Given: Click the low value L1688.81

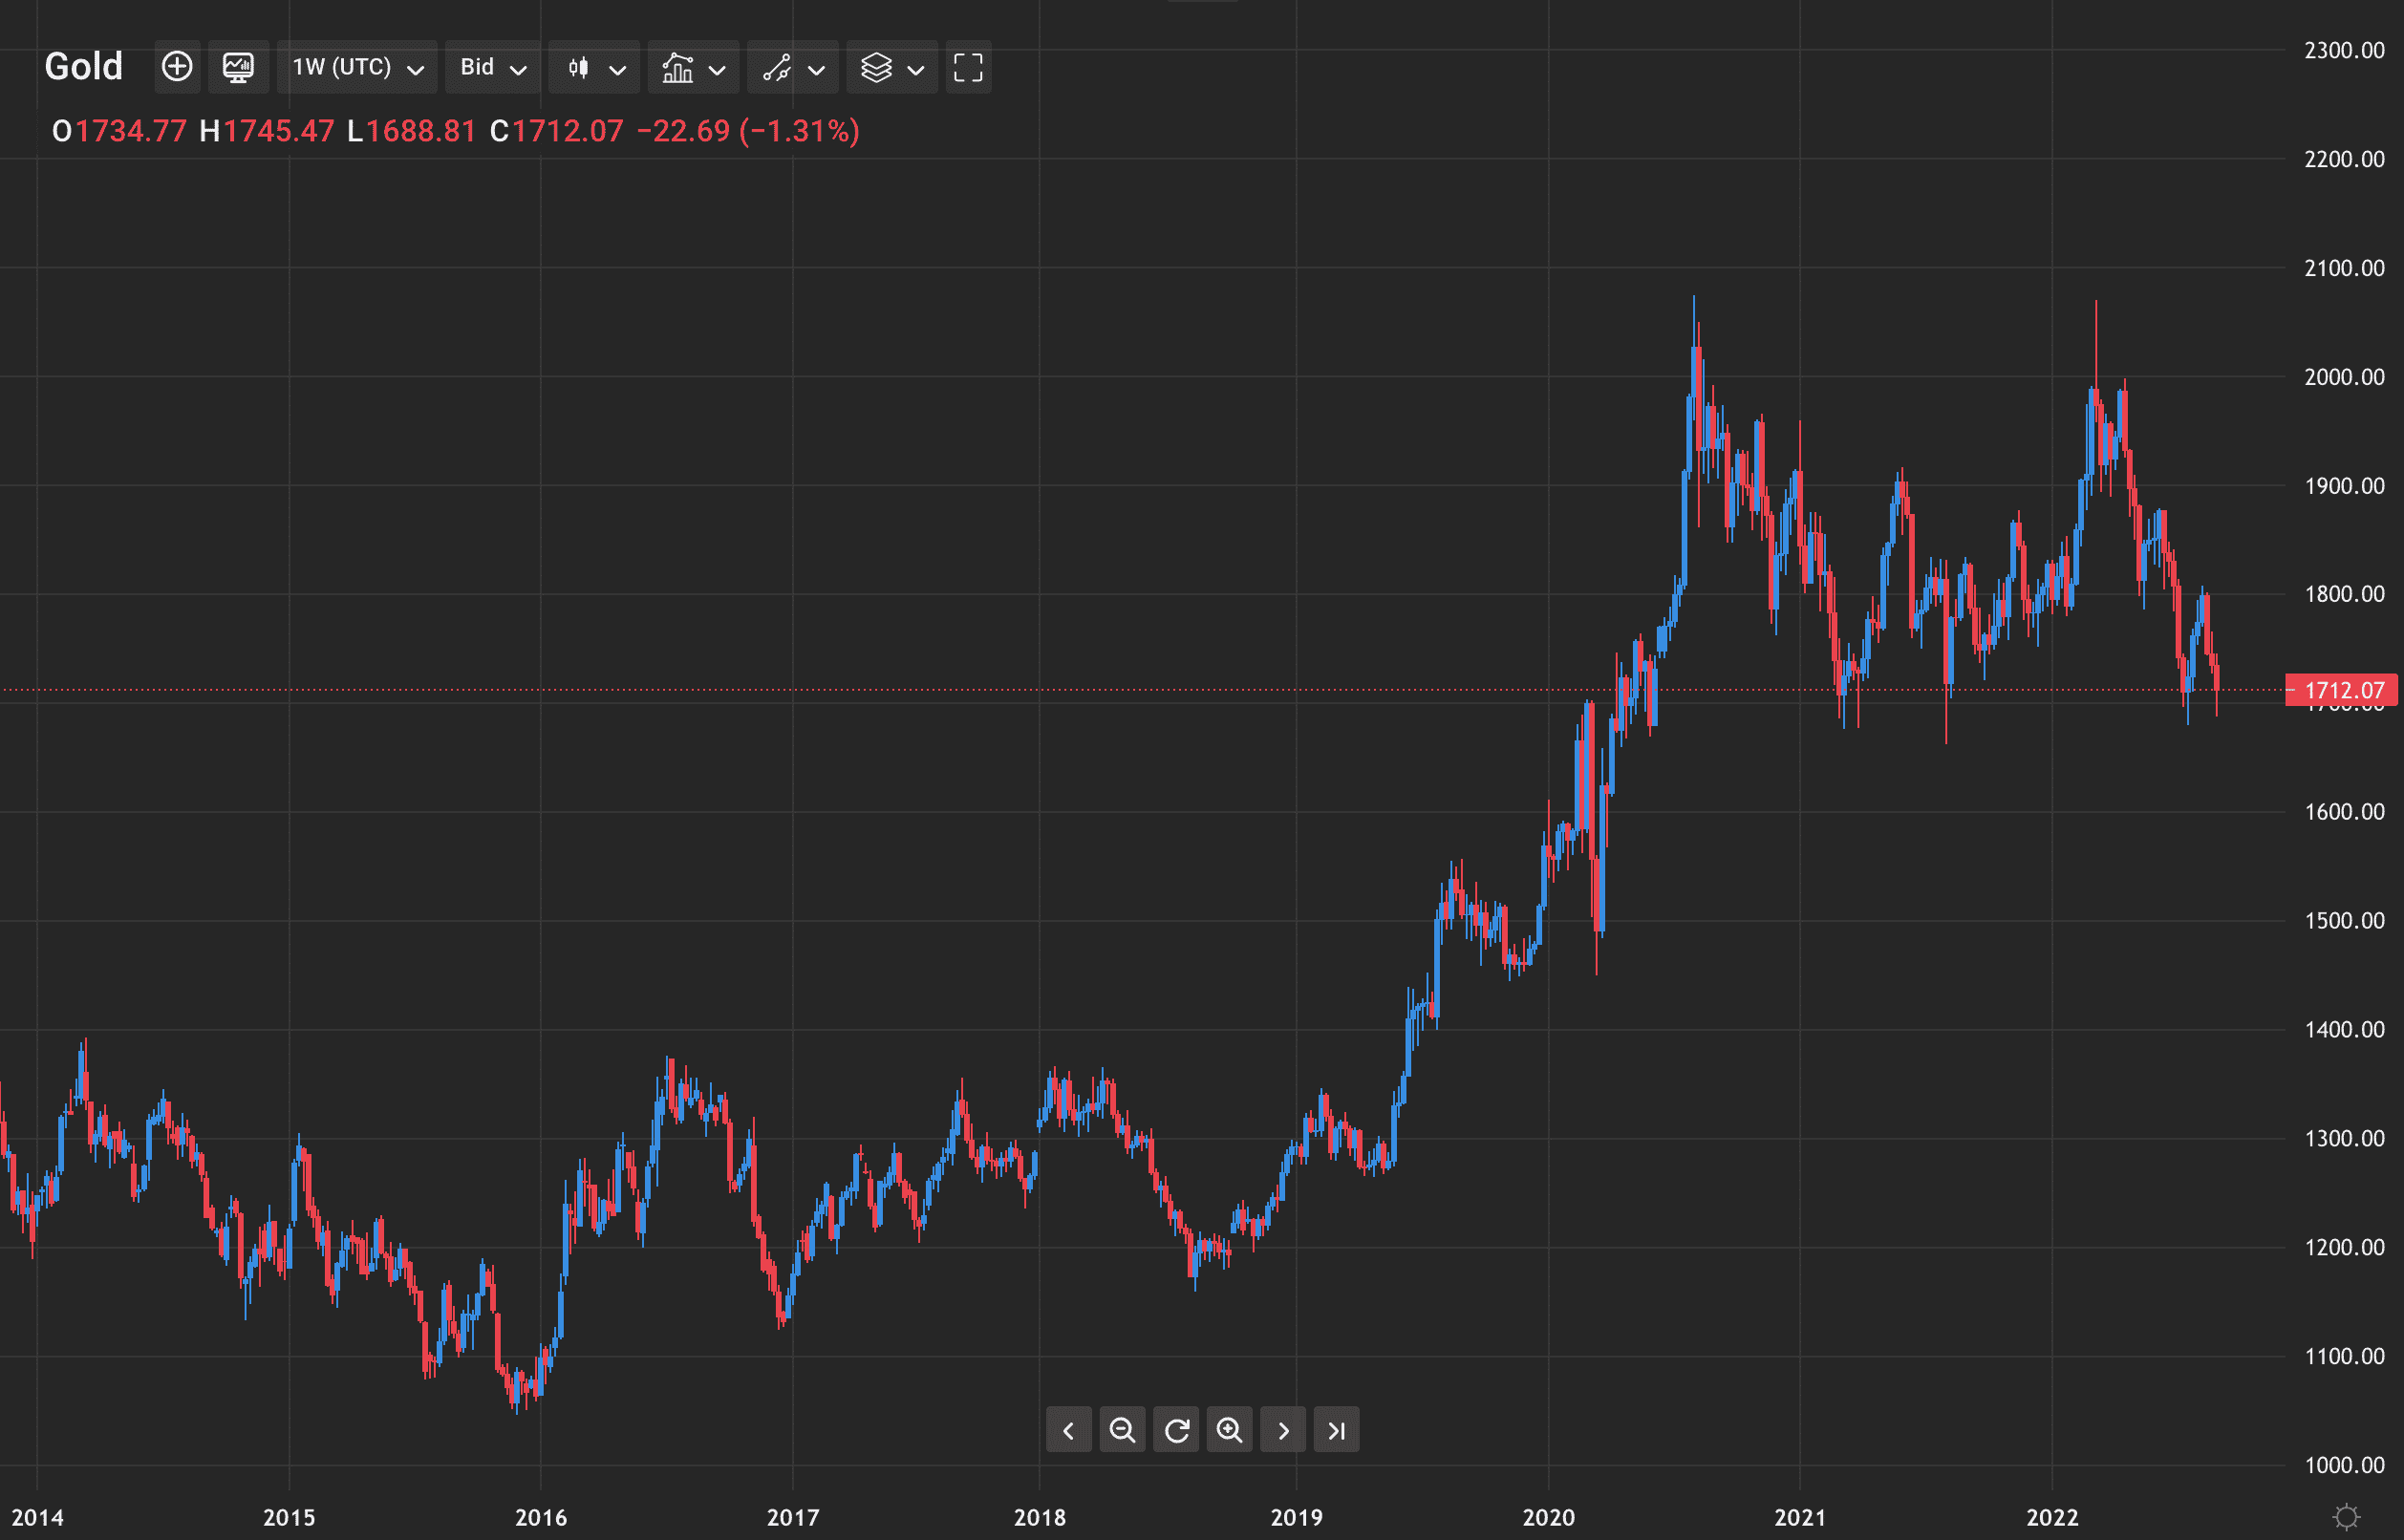Looking at the screenshot, I should (x=411, y=131).
